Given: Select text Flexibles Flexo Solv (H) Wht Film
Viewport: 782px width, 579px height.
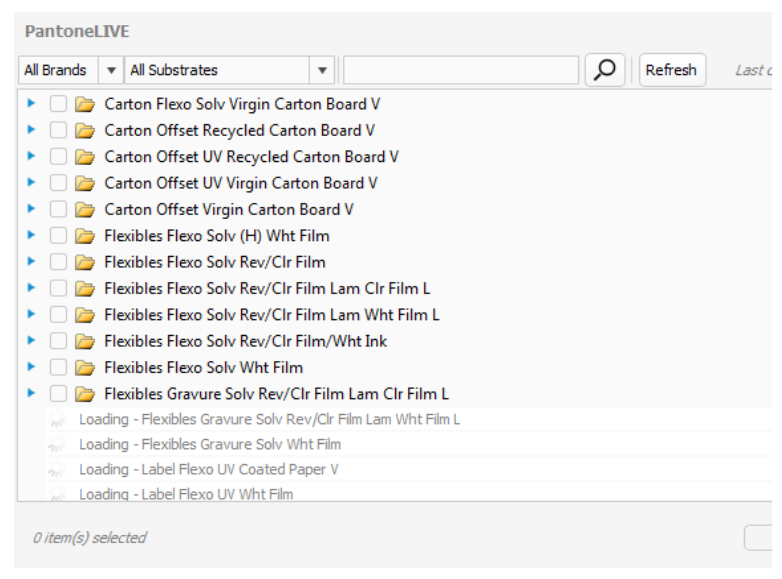Looking at the screenshot, I should [x=217, y=236].
